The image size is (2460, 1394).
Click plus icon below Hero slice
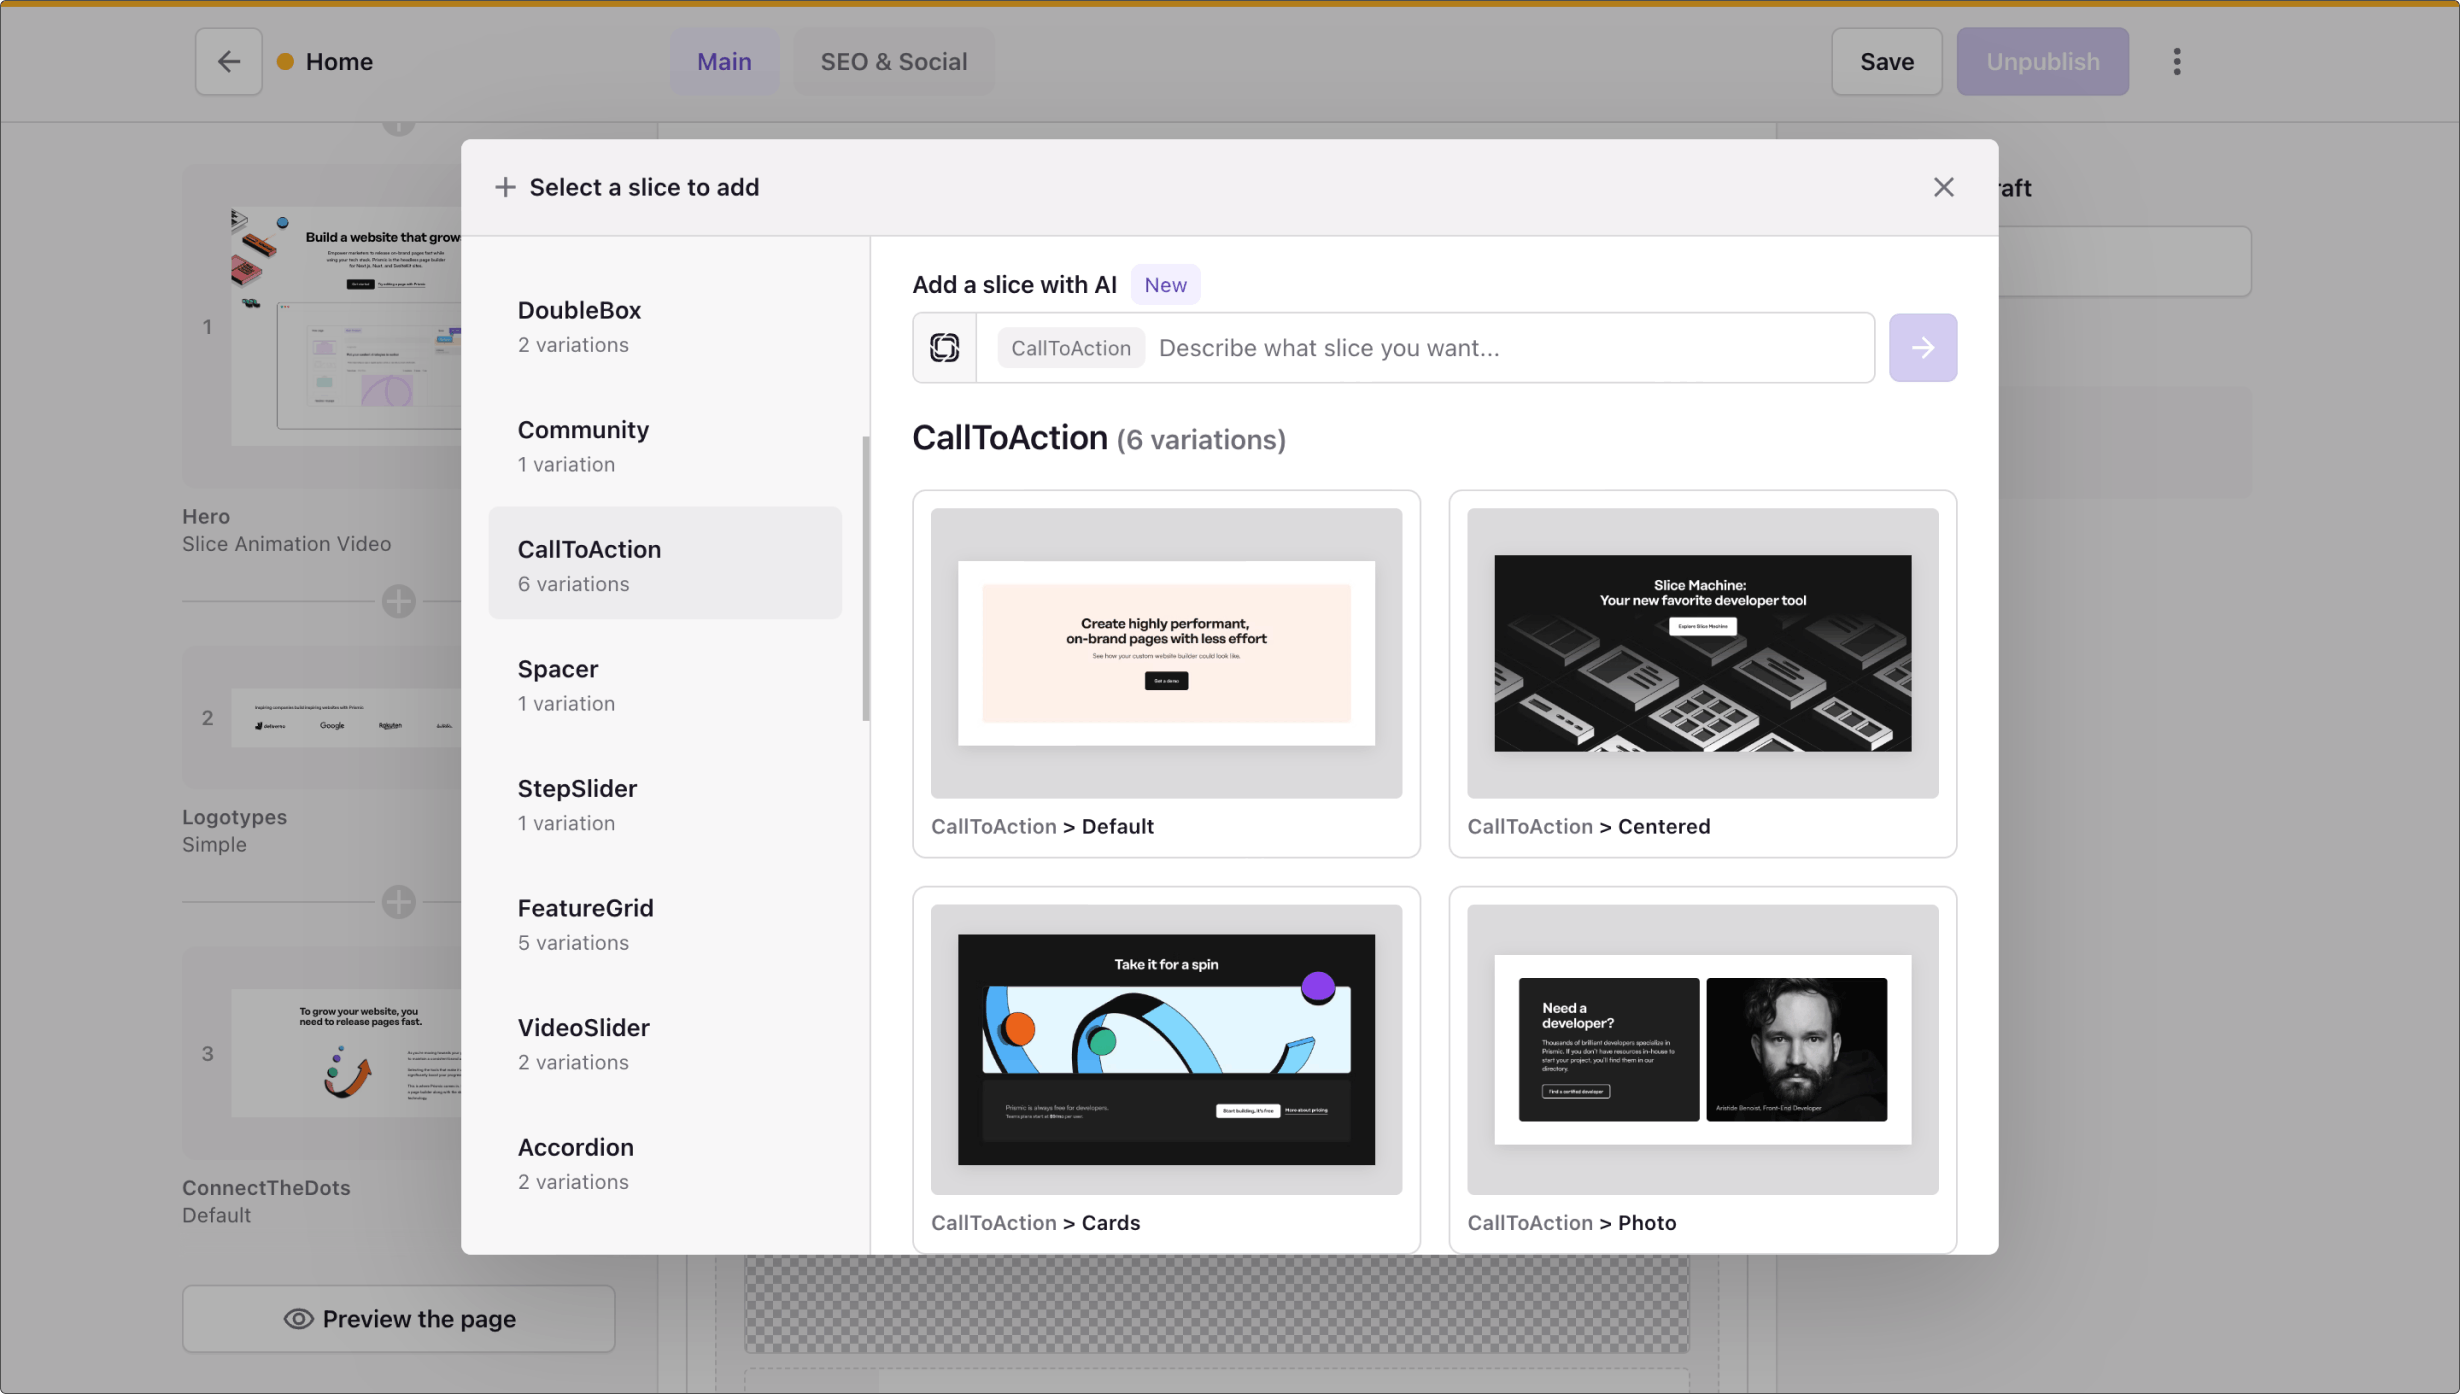pos(398,601)
